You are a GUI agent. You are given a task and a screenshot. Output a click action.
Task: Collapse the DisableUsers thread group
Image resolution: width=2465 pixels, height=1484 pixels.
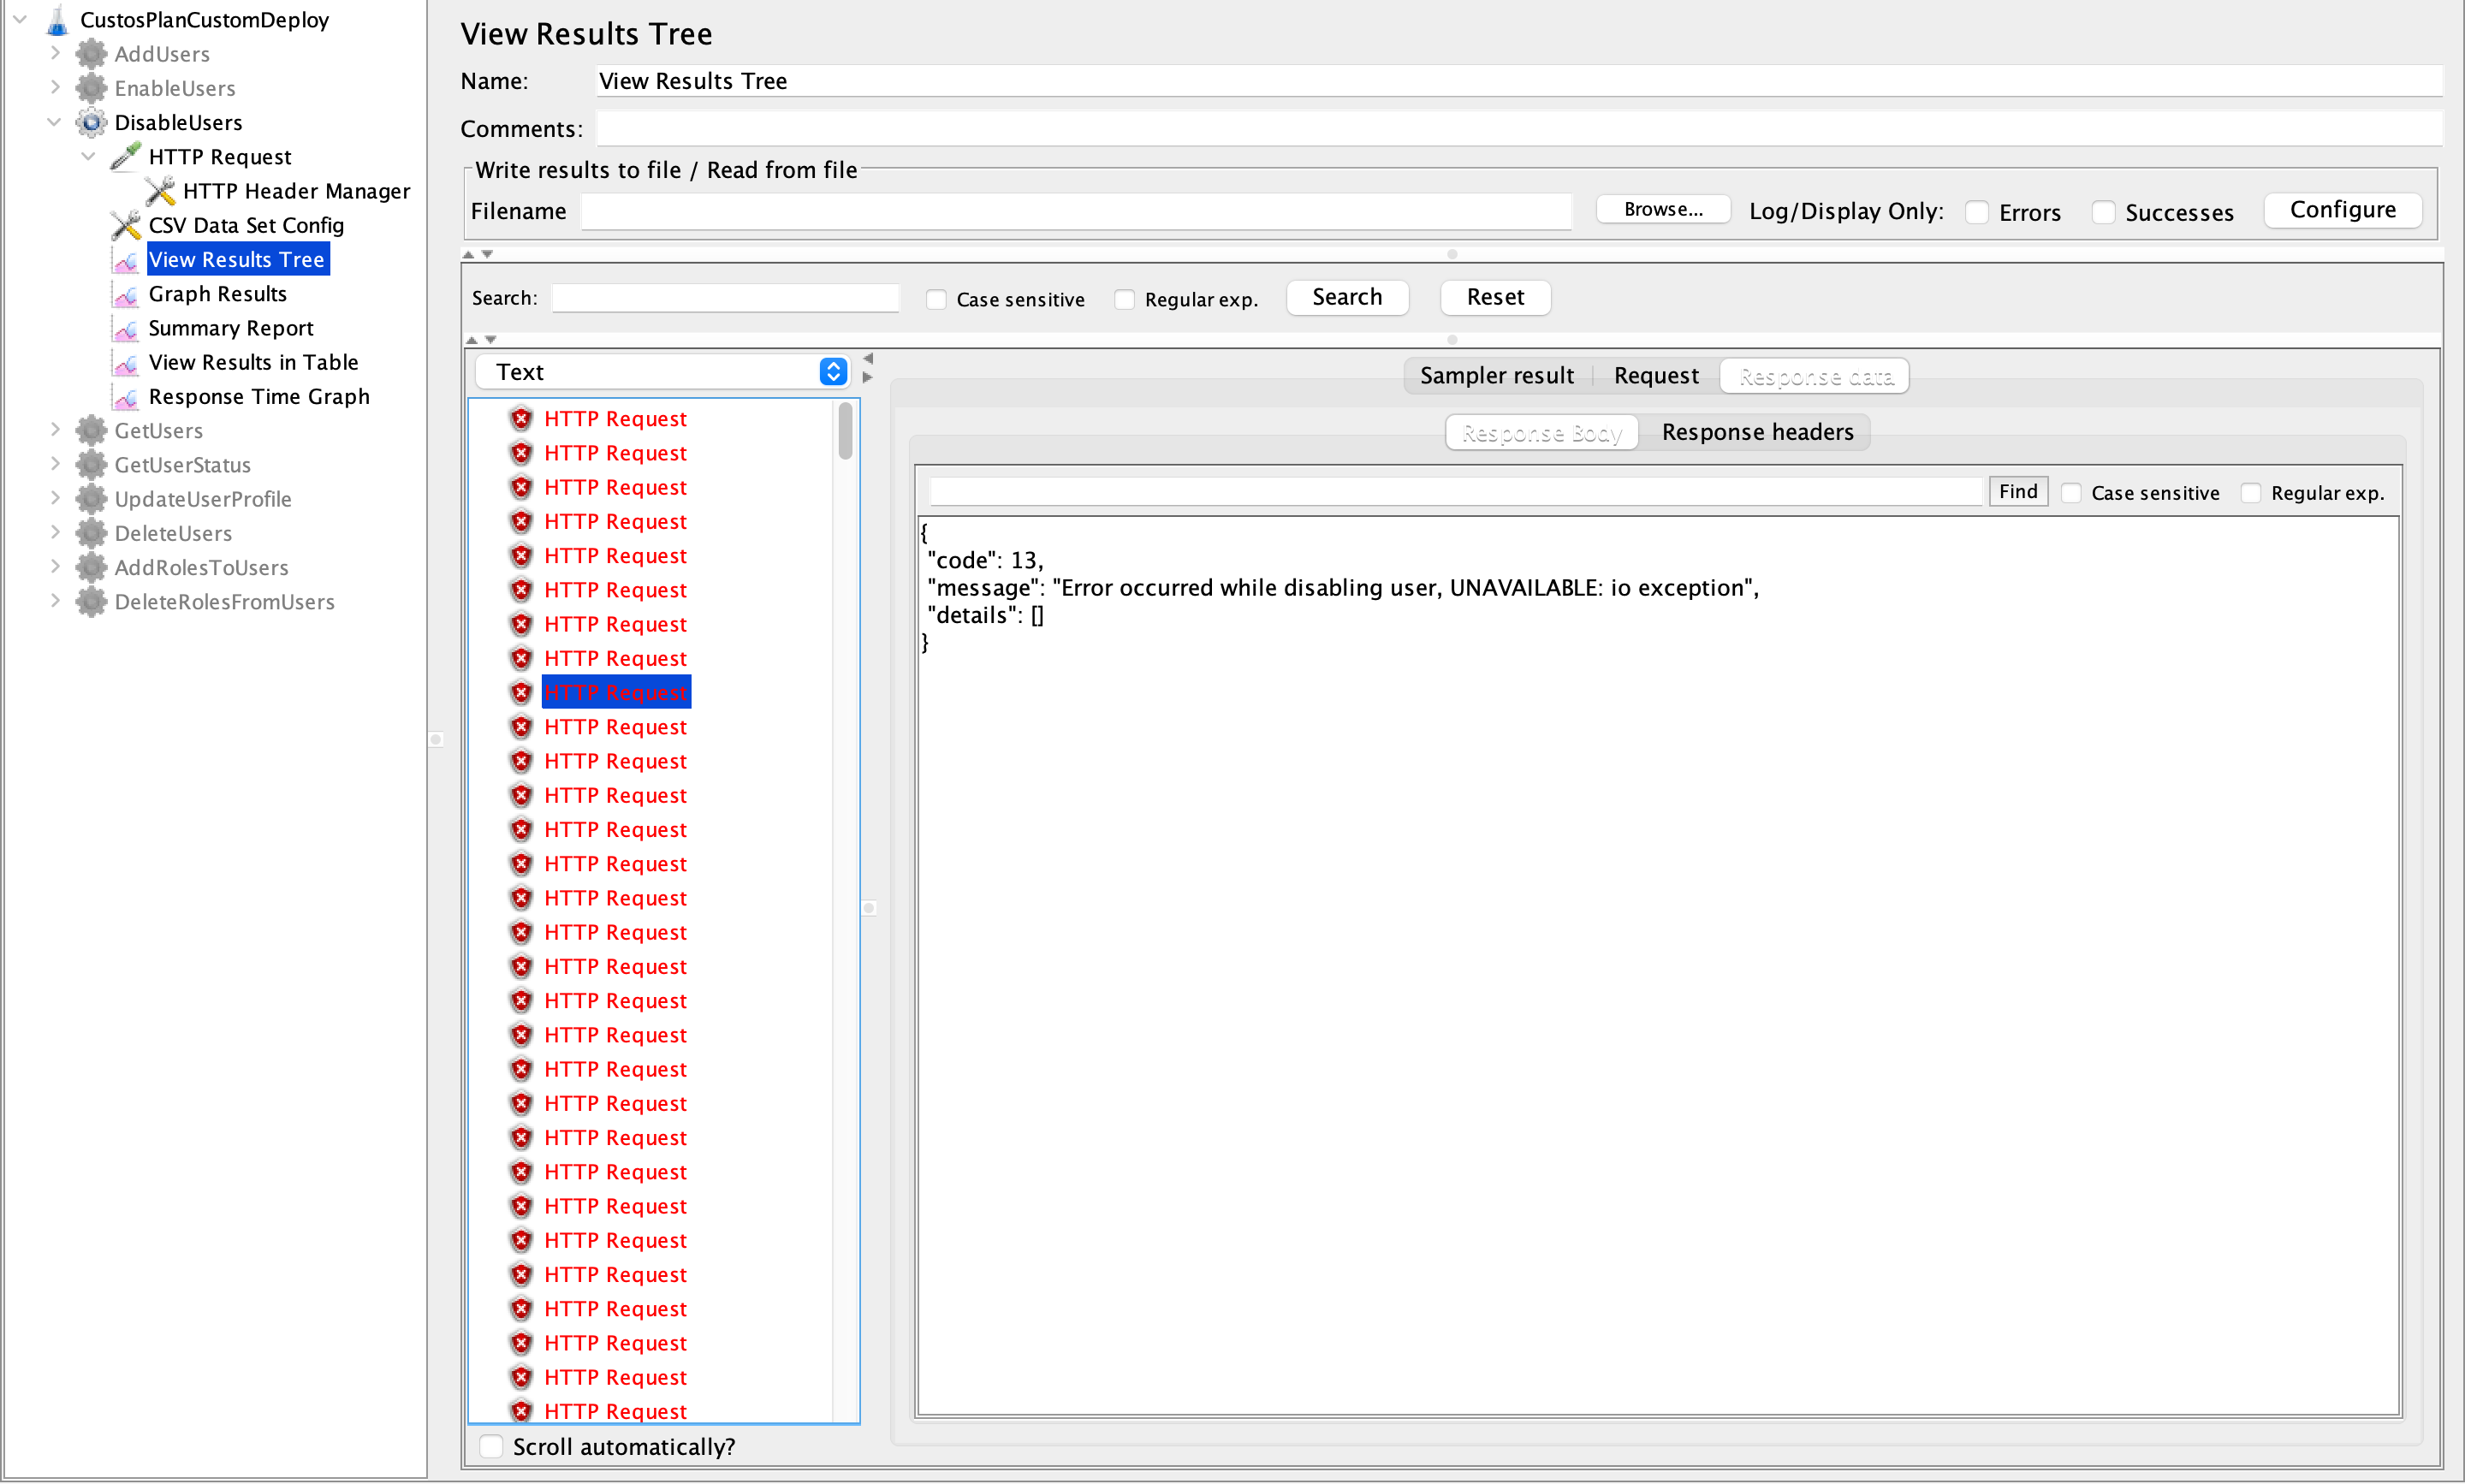pos(54,123)
